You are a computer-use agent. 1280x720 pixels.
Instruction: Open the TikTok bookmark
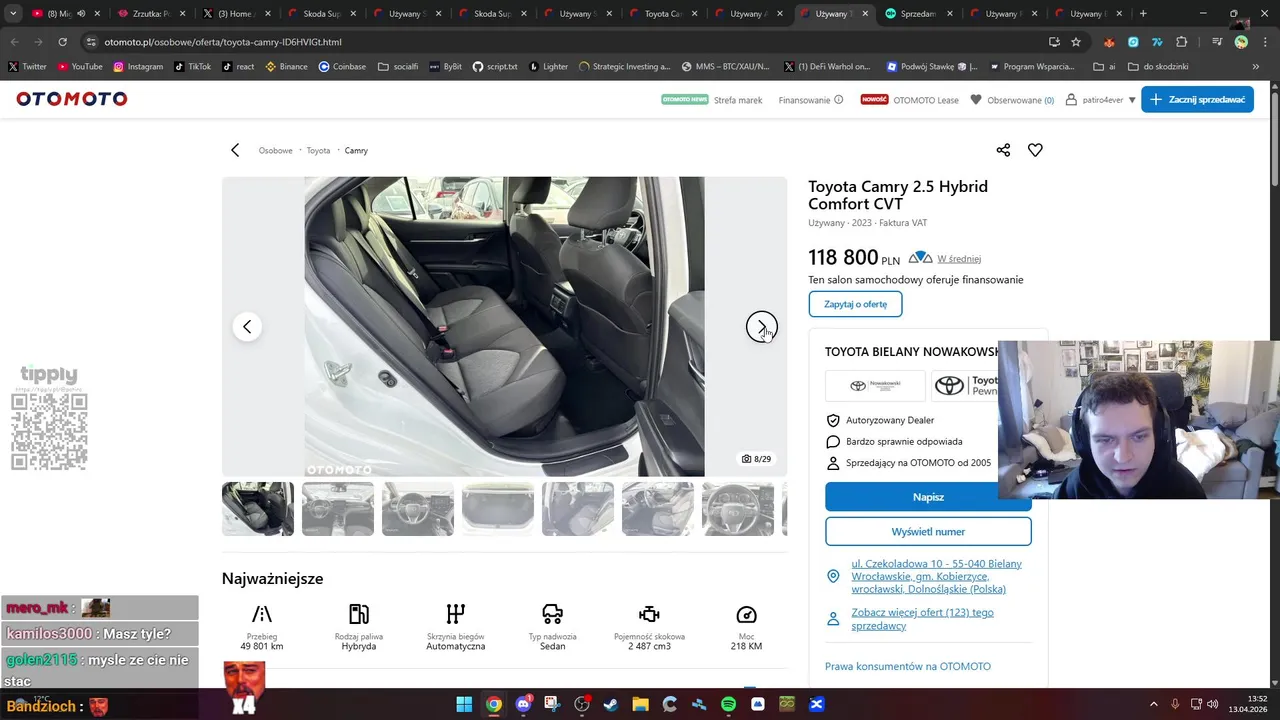(193, 67)
